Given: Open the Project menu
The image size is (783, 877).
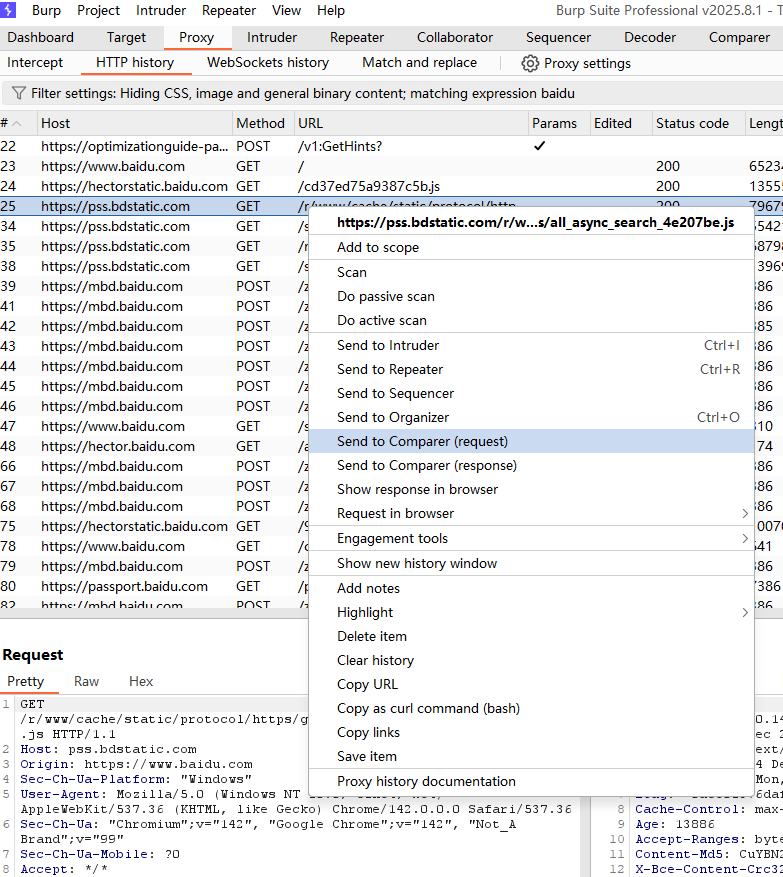Looking at the screenshot, I should pyautogui.click(x=98, y=11).
